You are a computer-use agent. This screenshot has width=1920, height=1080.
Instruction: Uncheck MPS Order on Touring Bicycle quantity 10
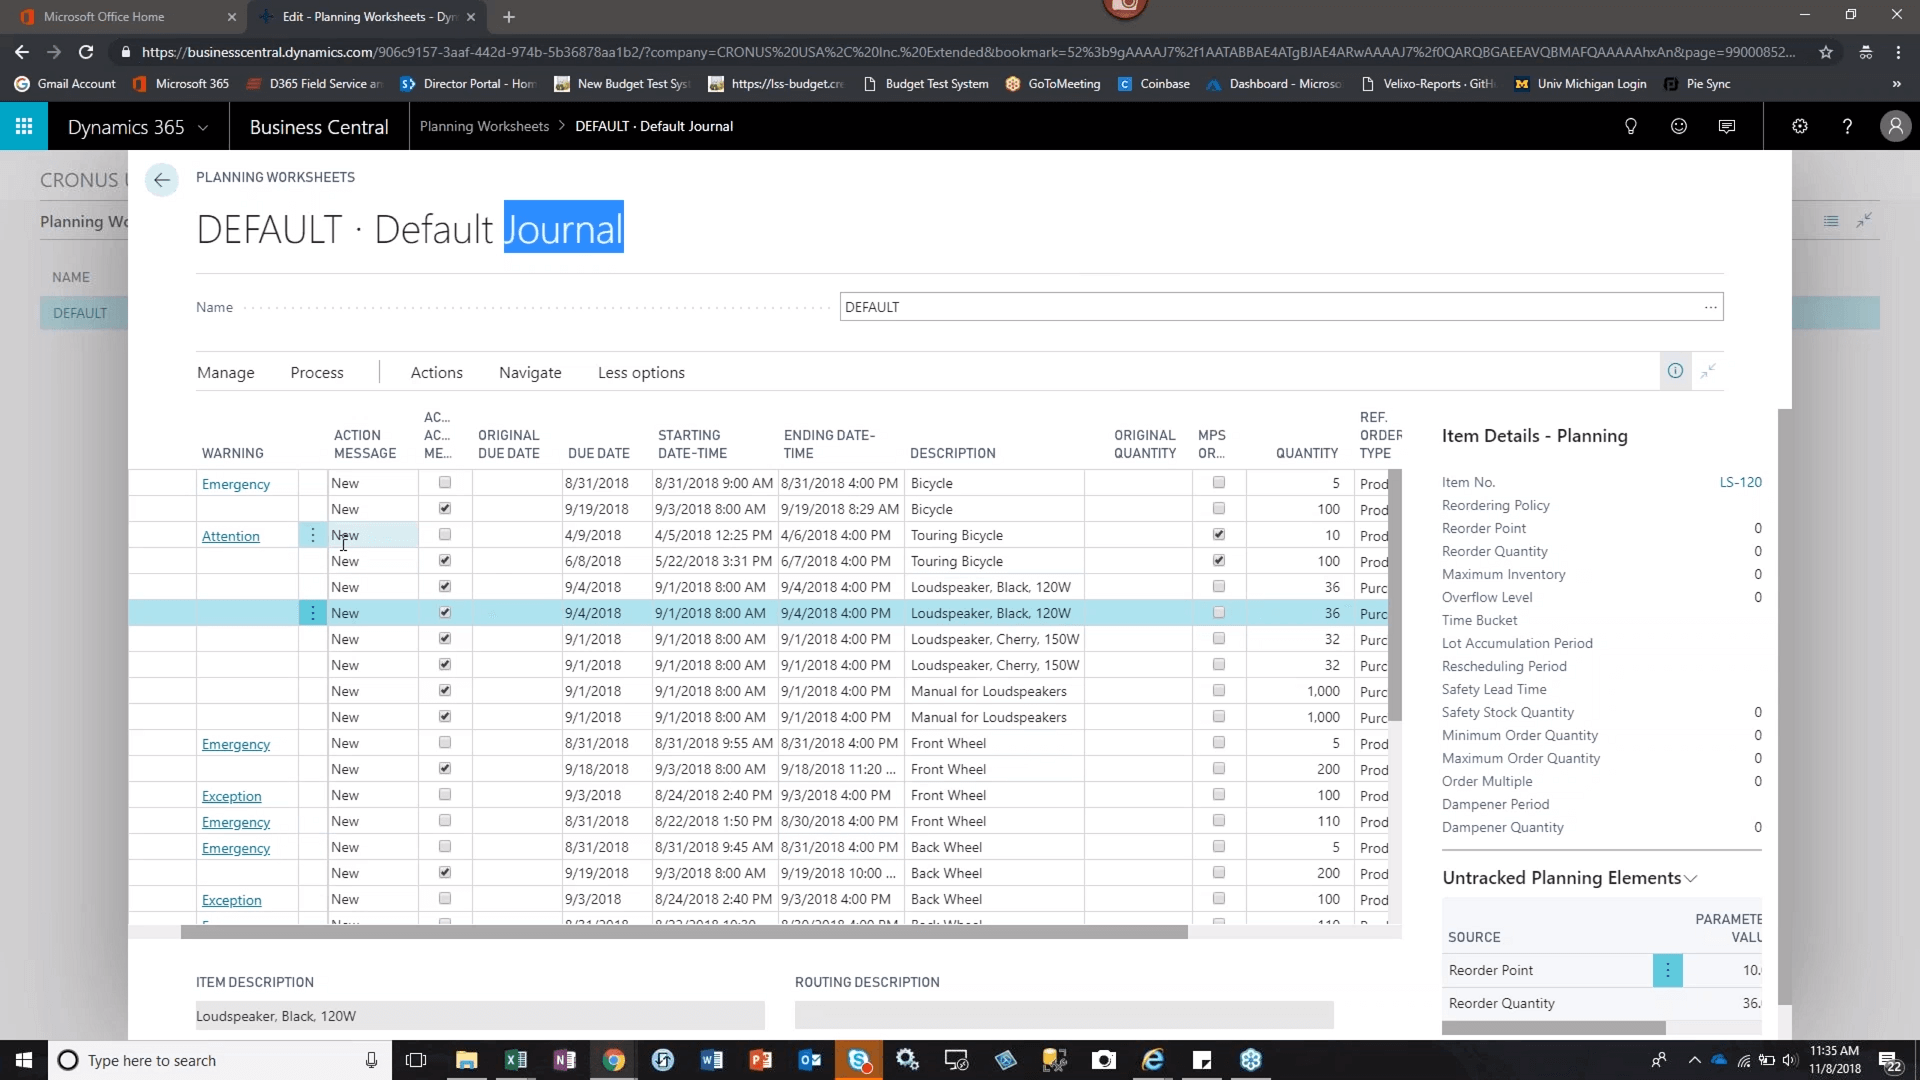(x=1219, y=534)
